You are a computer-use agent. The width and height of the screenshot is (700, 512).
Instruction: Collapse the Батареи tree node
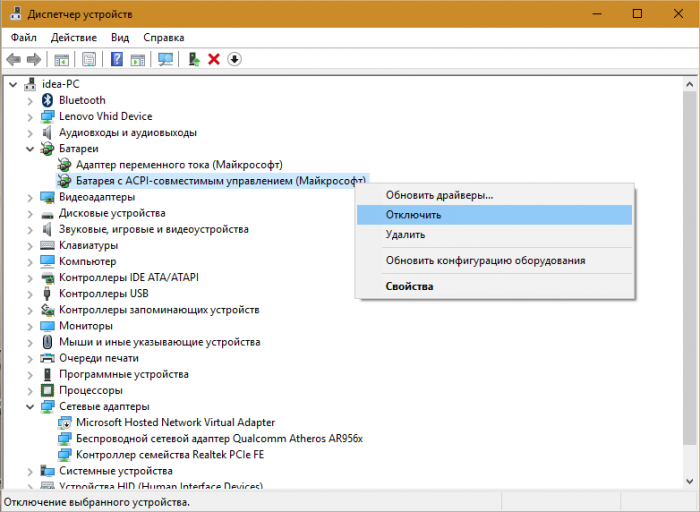(28, 148)
